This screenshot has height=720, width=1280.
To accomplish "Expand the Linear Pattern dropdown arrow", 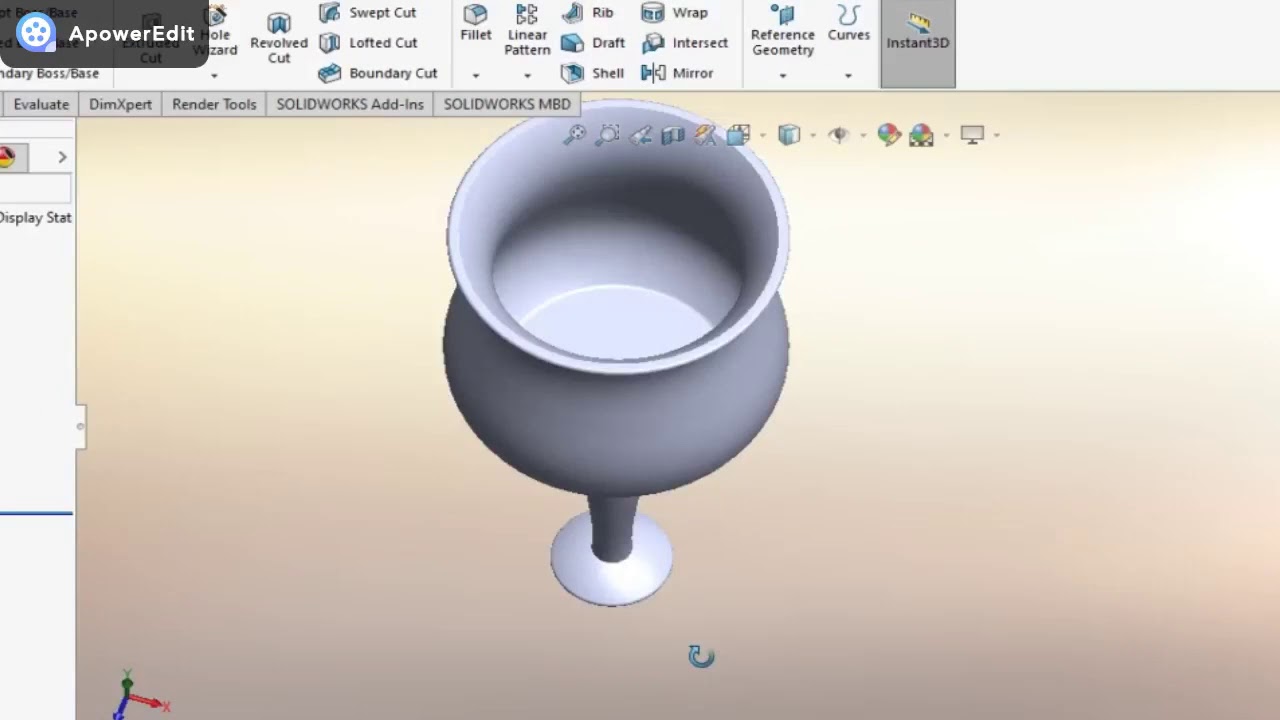I will coord(527,76).
